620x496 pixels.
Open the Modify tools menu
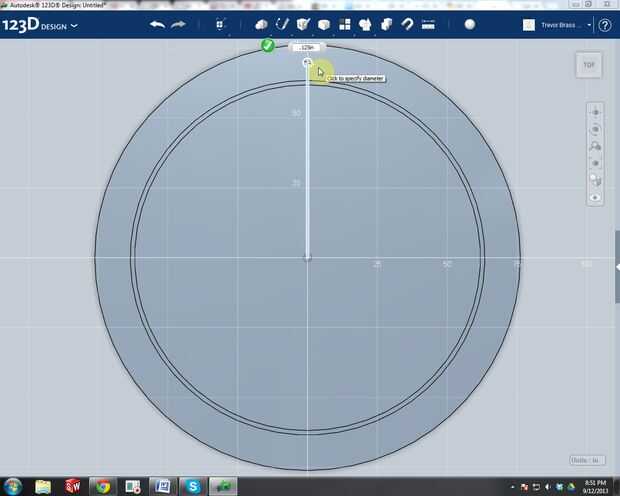(x=324, y=25)
